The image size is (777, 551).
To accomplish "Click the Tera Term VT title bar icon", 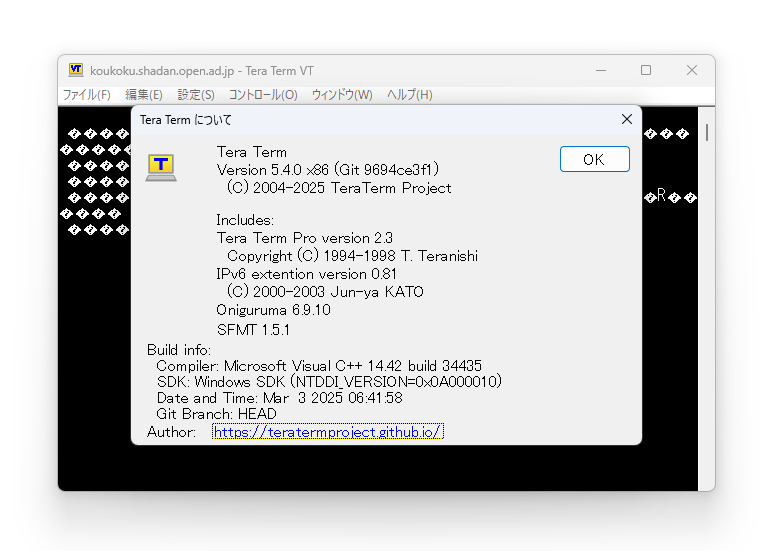I will tap(76, 70).
